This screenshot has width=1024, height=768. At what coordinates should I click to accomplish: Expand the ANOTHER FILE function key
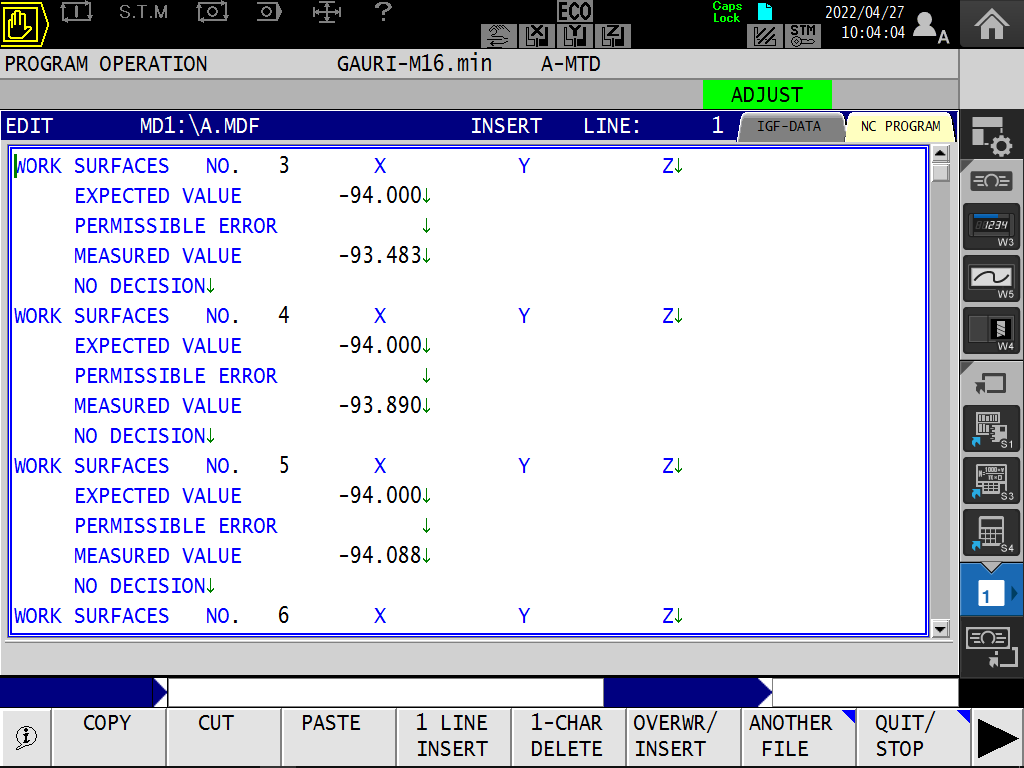(798, 736)
